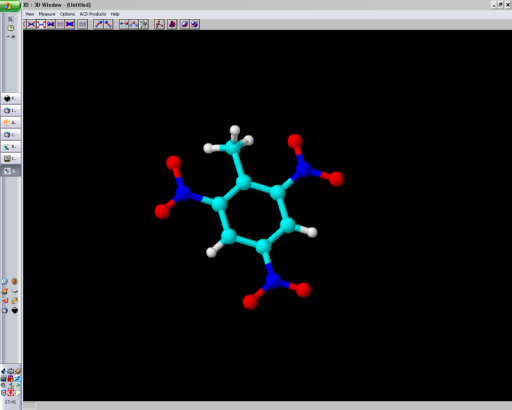Launch Firefox from the quick launch area
The width and height of the screenshot is (512, 410).
click(15, 281)
